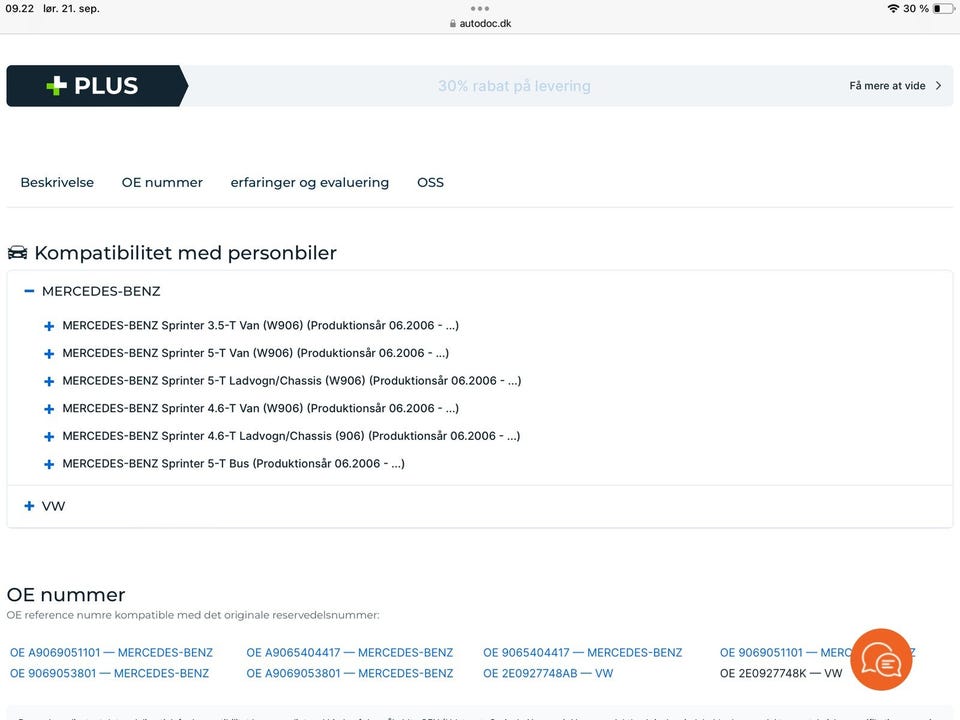Tap the car icon beside Kompatibilitet heading
960x720 pixels.
point(17,252)
